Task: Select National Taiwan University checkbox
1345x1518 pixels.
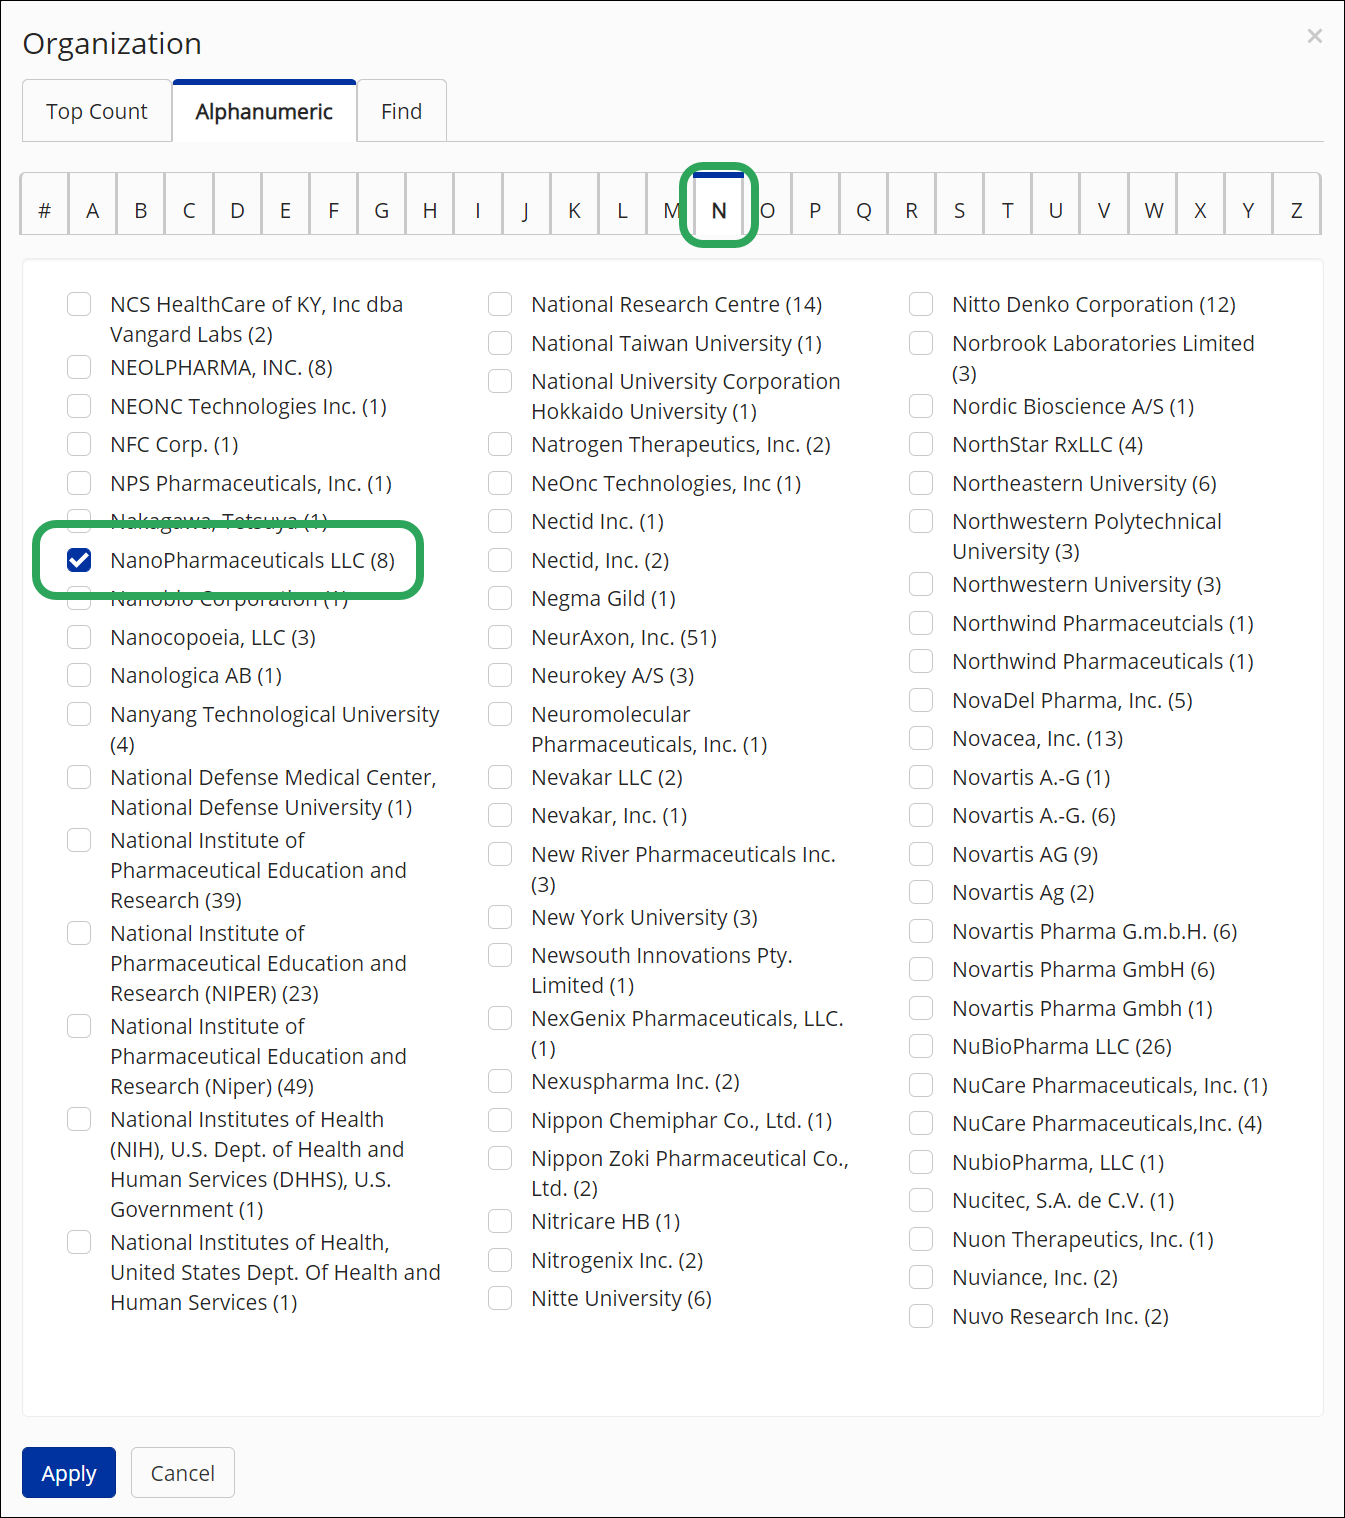Action: click(500, 343)
